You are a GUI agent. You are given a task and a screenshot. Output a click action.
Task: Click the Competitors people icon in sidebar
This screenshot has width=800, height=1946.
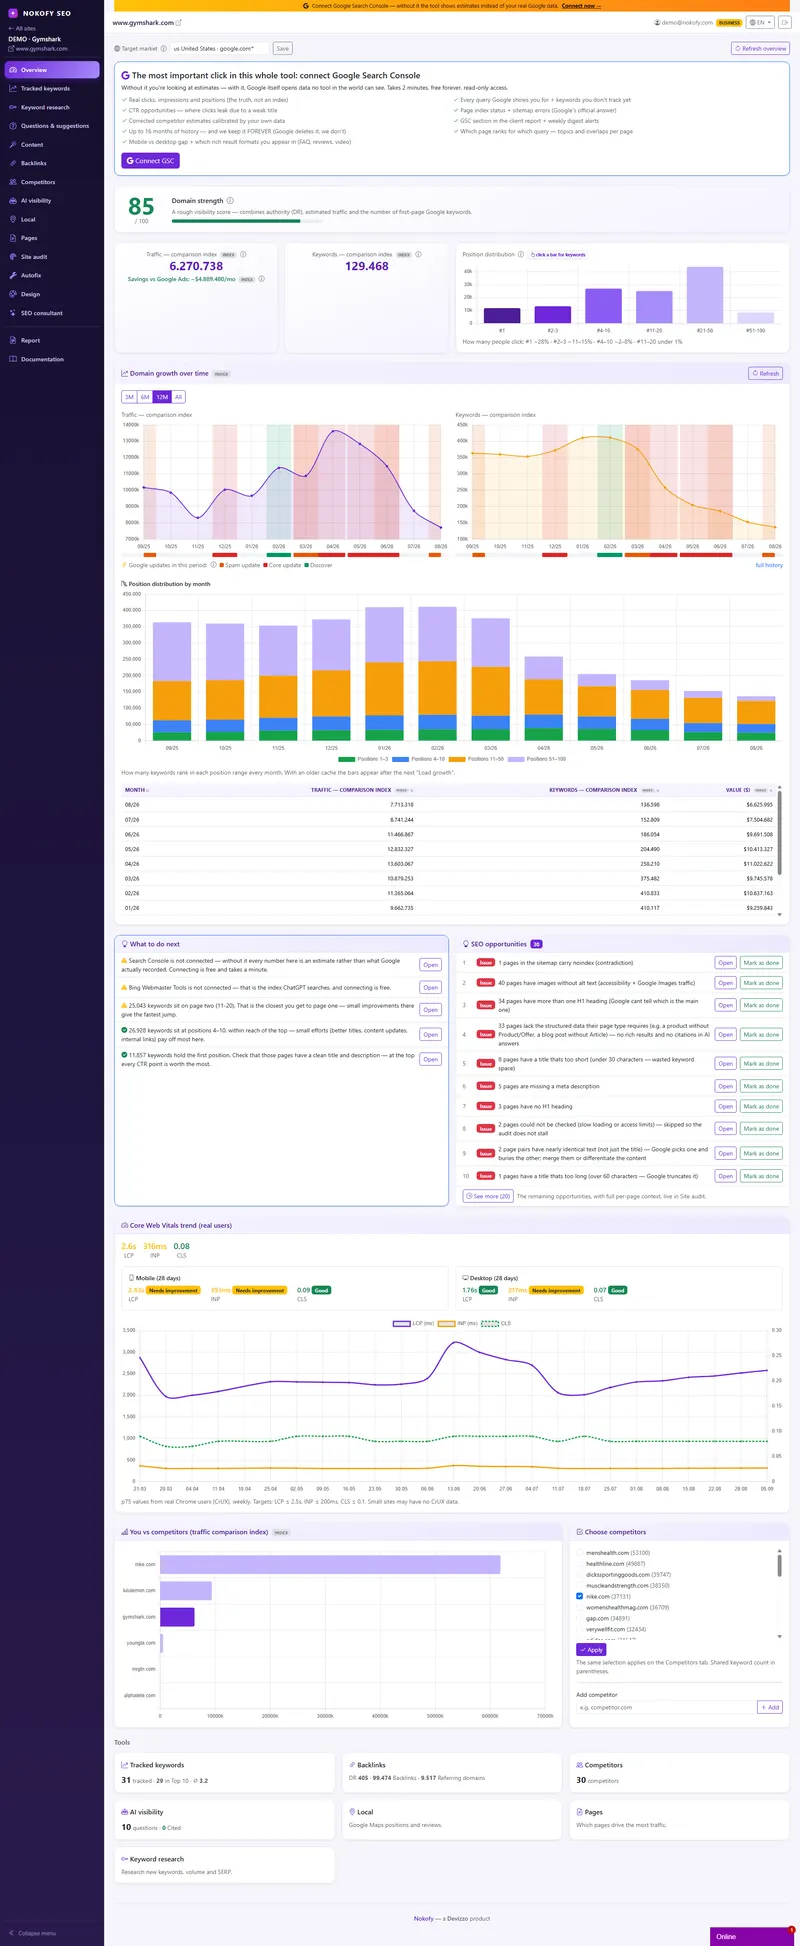coord(12,182)
